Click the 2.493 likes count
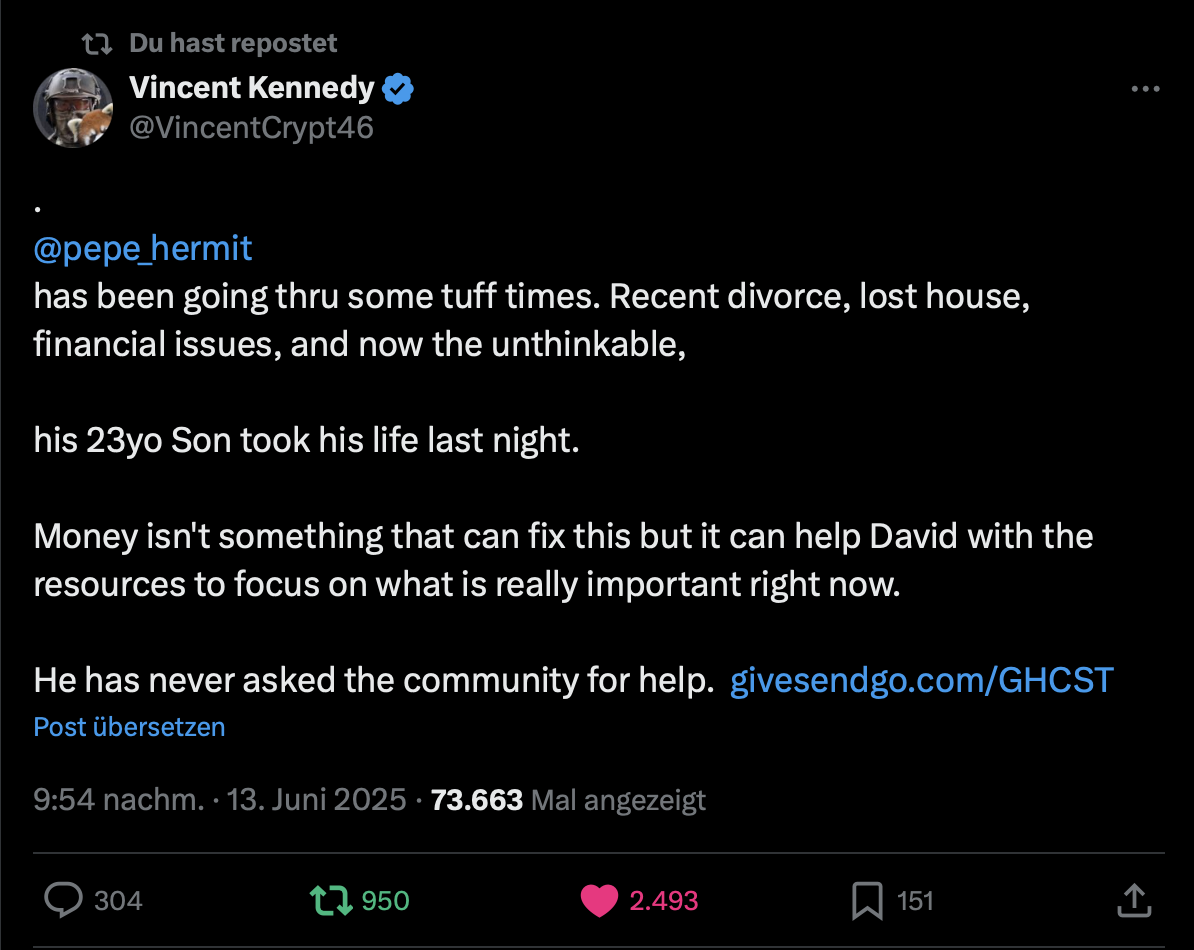Screen dimensions: 1194x950 click(x=663, y=901)
